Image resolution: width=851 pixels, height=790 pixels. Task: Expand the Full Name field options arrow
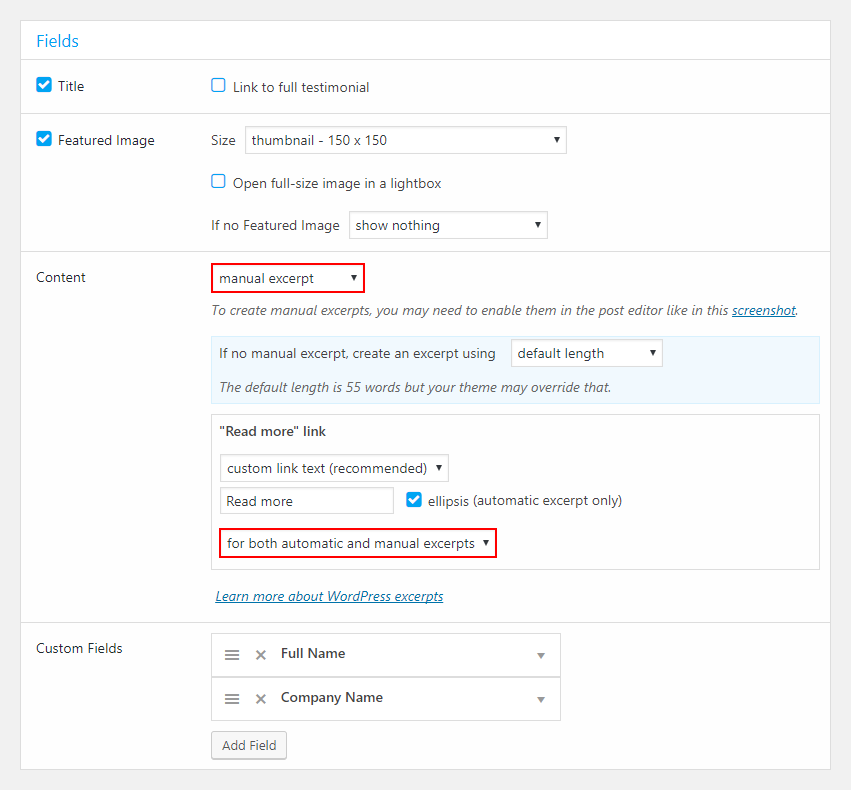(x=541, y=655)
